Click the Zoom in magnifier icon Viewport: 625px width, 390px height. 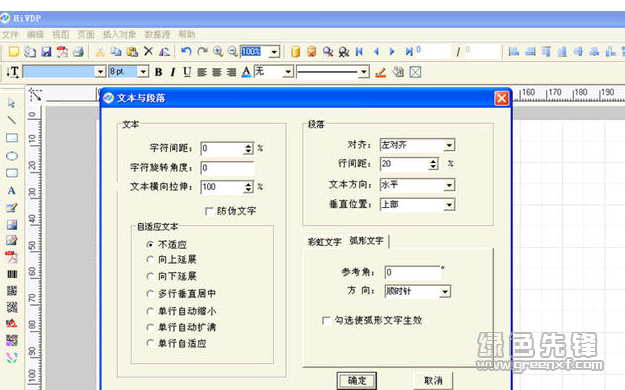click(218, 51)
